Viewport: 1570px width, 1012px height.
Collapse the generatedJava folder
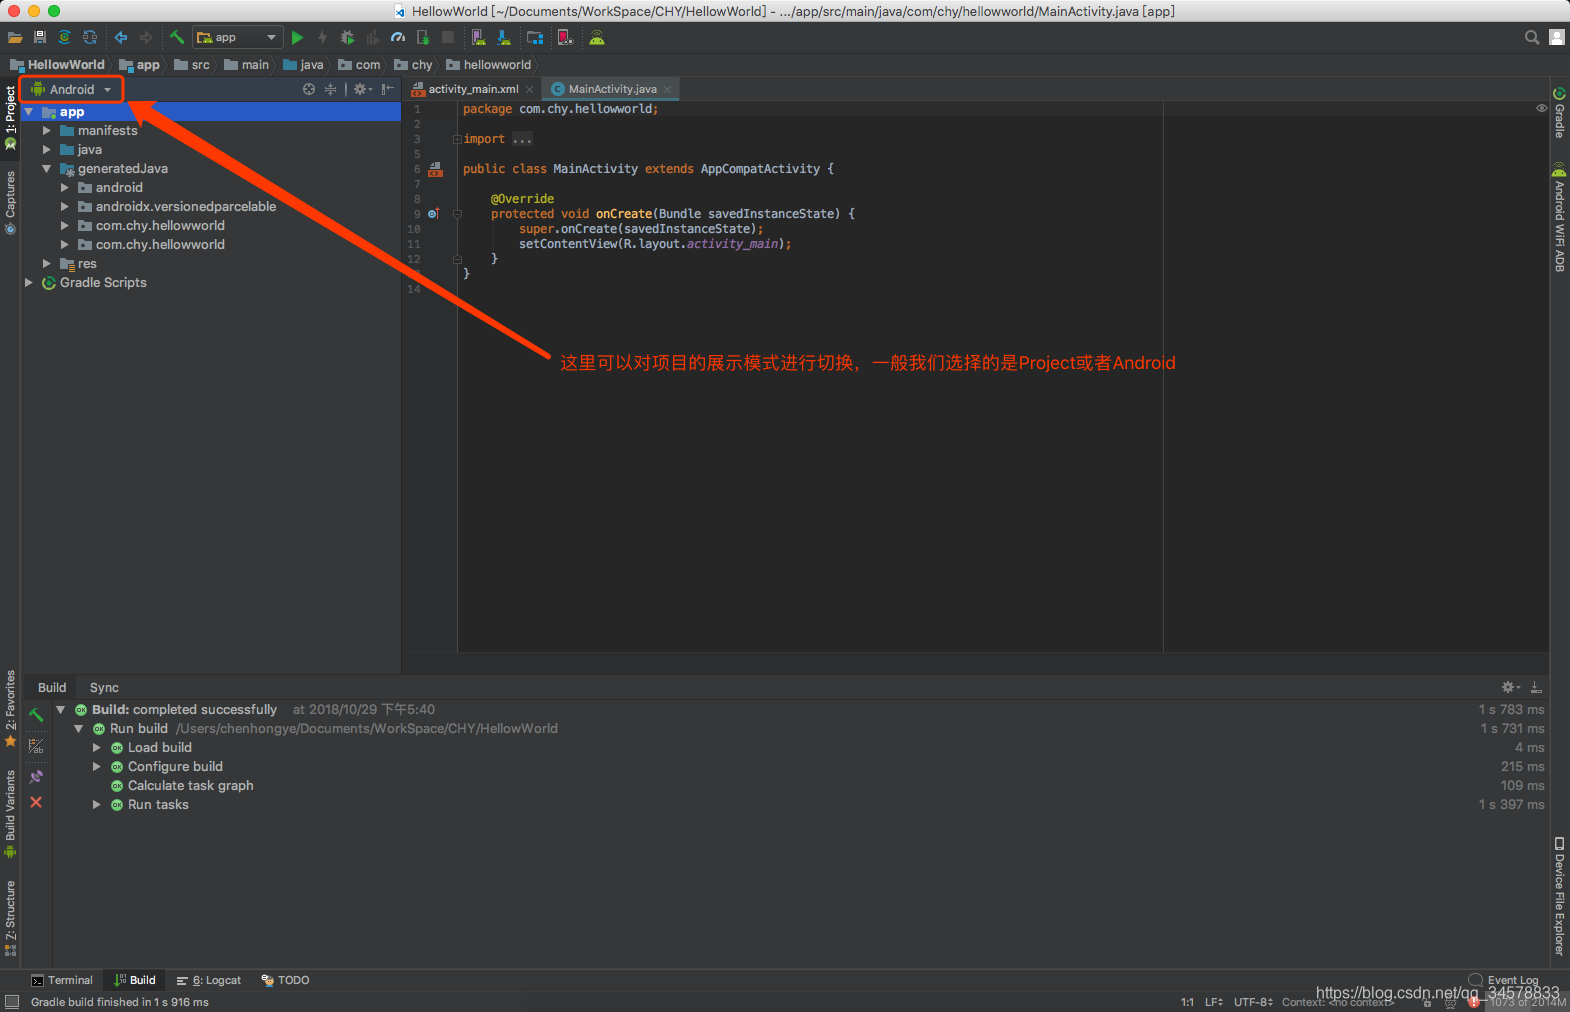tap(46, 169)
